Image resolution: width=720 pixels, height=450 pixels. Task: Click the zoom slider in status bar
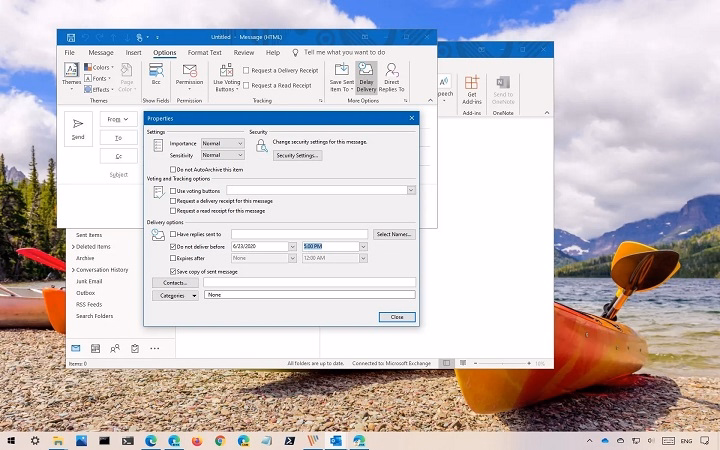502,363
